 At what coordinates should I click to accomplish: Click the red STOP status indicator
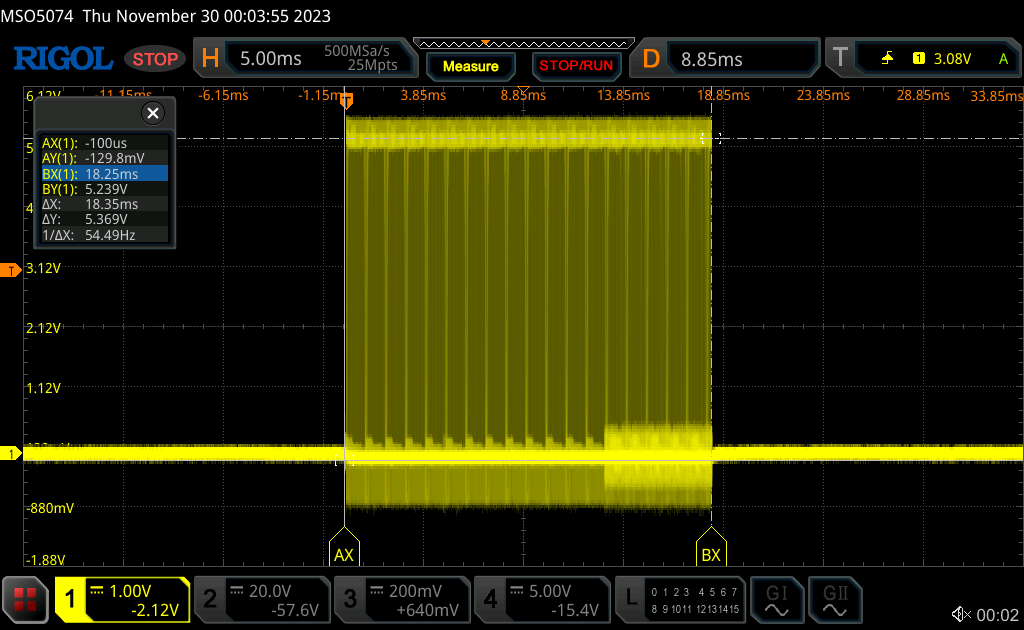click(x=155, y=59)
